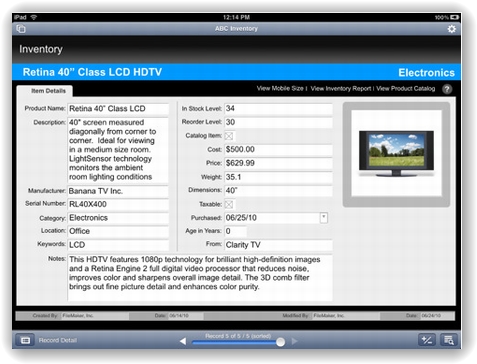Image resolution: width=477 pixels, height=364 pixels.
Task: Open the find records icon
Action: tap(449, 340)
